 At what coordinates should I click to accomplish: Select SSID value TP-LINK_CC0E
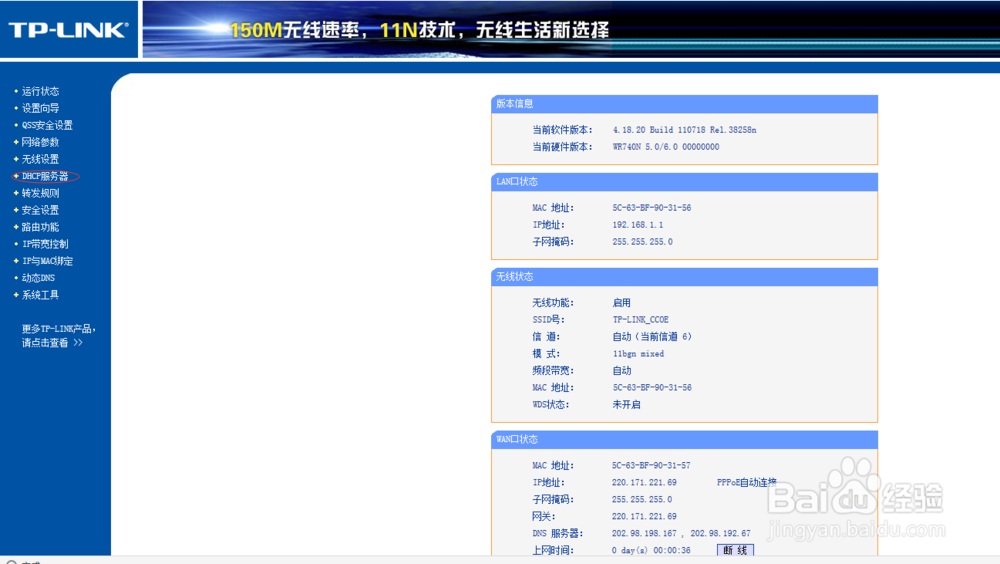[x=640, y=320]
